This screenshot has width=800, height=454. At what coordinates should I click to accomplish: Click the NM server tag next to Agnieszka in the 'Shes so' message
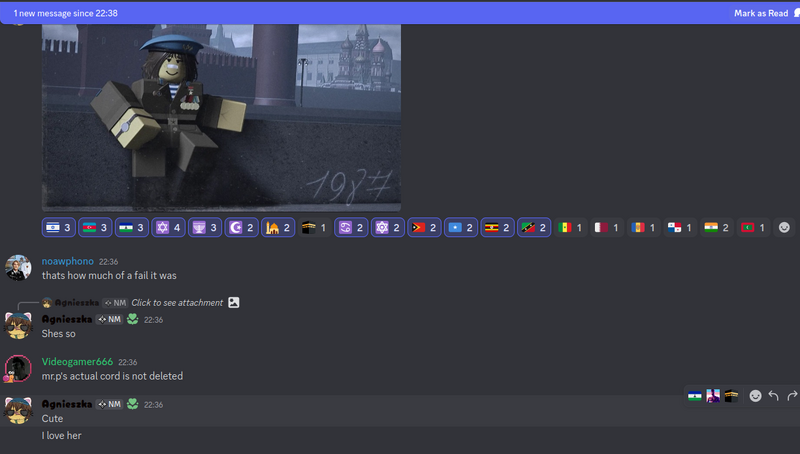tap(110, 319)
